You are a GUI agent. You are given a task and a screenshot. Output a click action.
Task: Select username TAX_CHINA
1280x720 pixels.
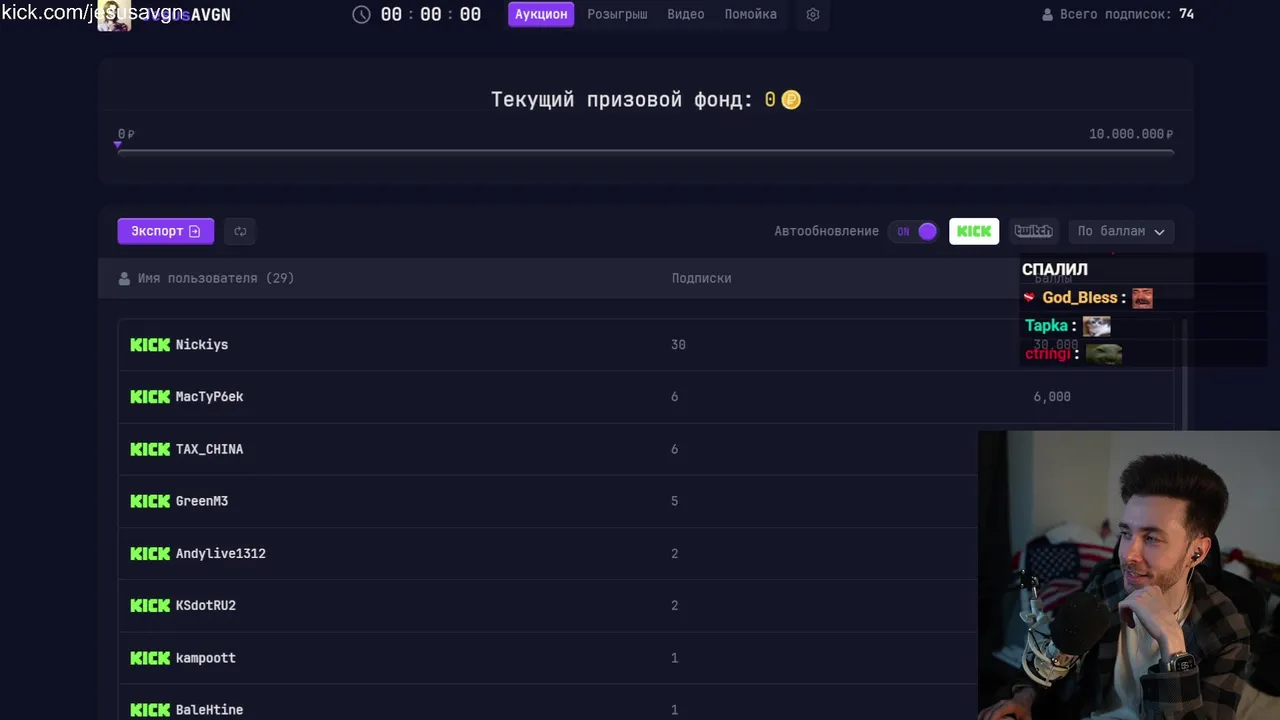click(210, 449)
